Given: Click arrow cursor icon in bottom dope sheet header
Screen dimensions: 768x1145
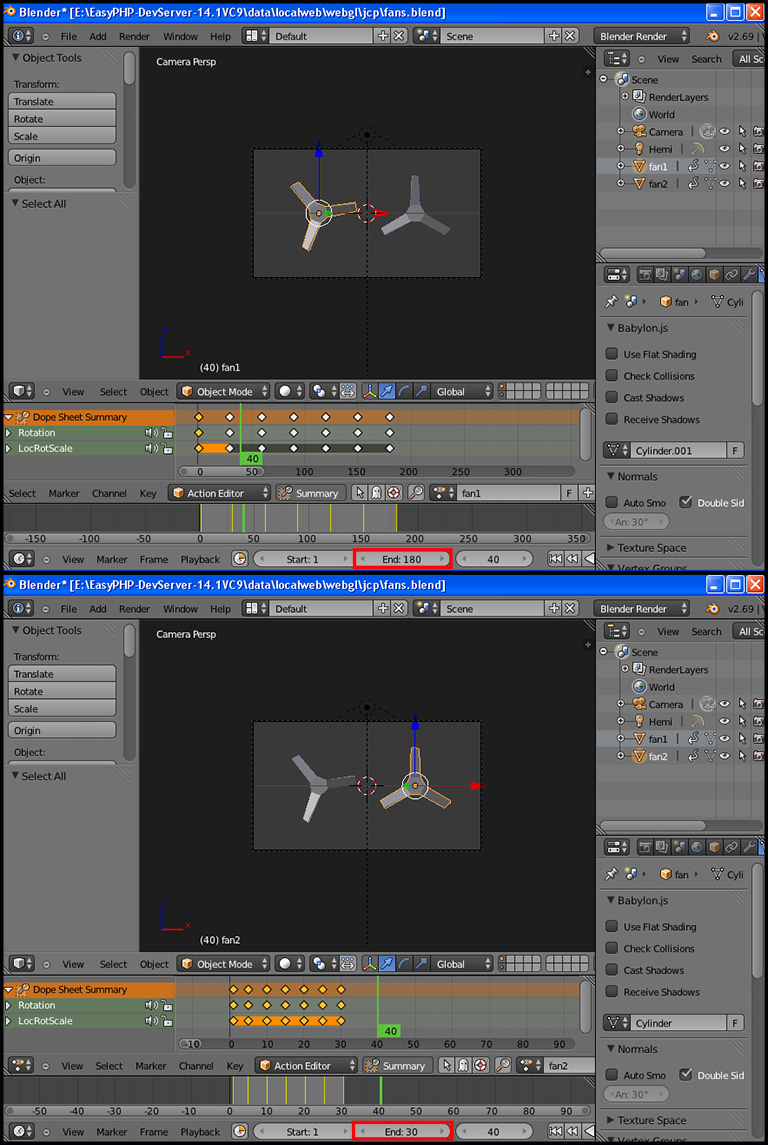Looking at the screenshot, I should (x=447, y=1065).
